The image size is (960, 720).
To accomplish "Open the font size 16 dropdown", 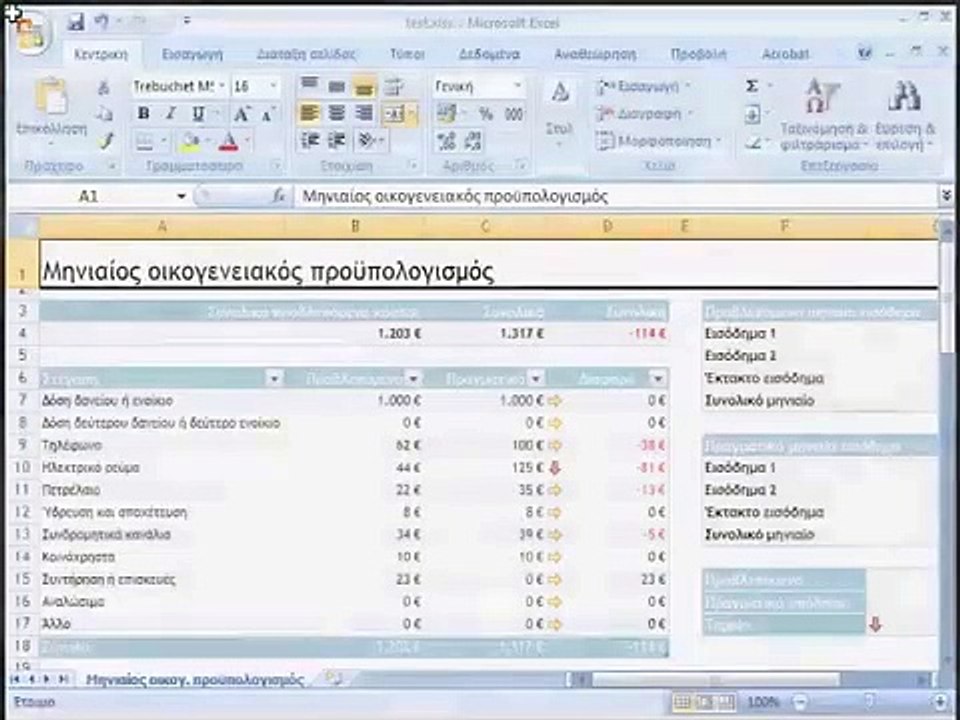I will tap(273, 86).
